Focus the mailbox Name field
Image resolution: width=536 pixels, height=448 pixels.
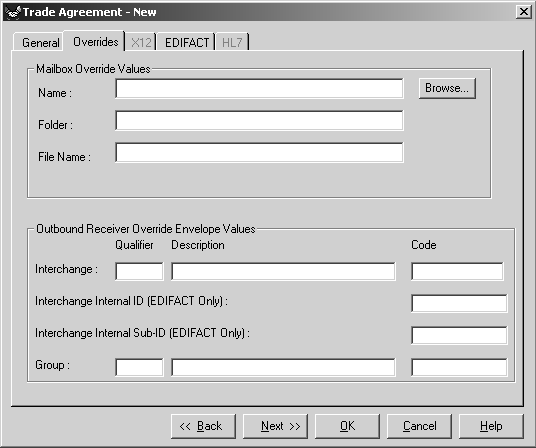[x=259, y=89]
